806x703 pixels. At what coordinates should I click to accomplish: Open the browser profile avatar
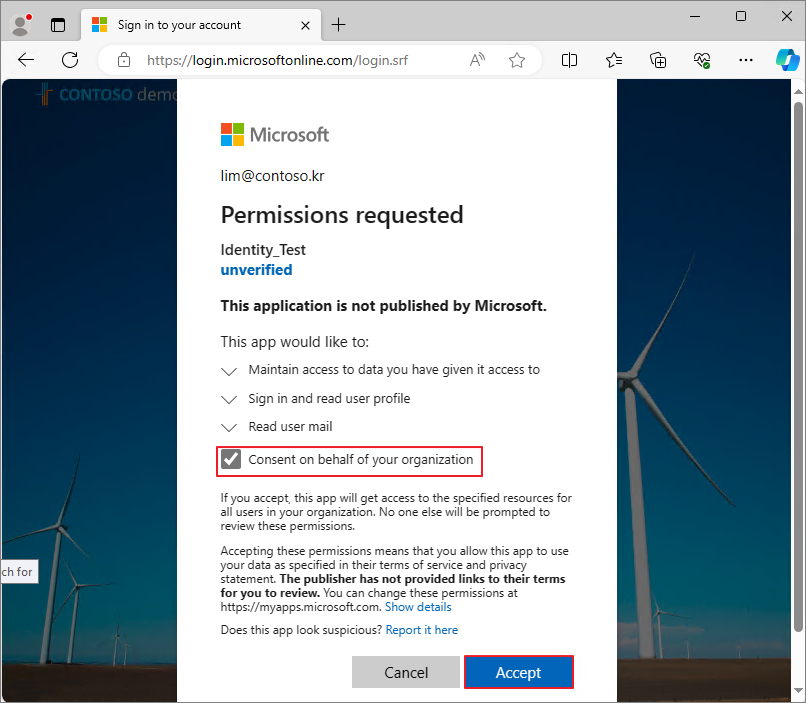coord(21,25)
